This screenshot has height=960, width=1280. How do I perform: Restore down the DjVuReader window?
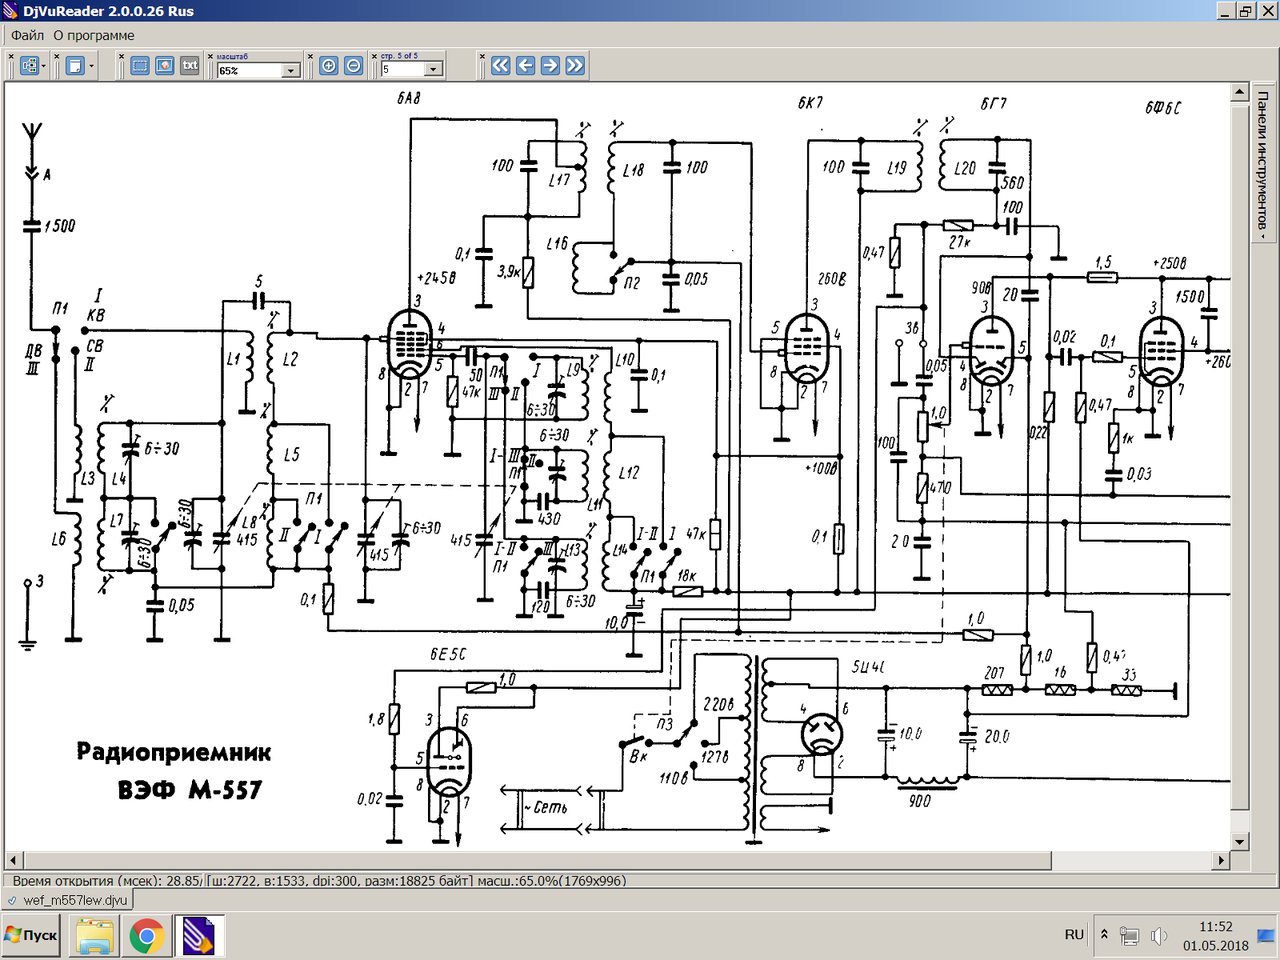(x=1246, y=11)
